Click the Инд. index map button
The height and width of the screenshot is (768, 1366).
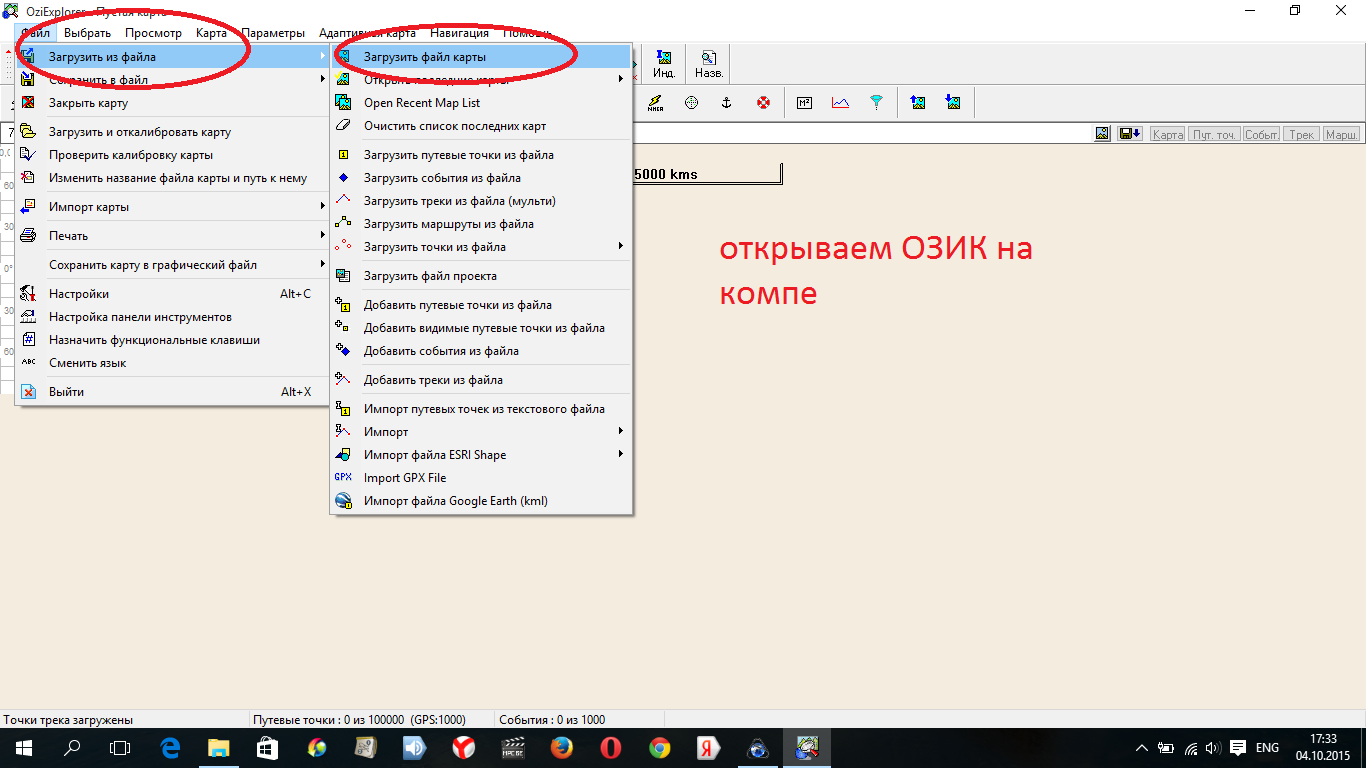pos(664,65)
